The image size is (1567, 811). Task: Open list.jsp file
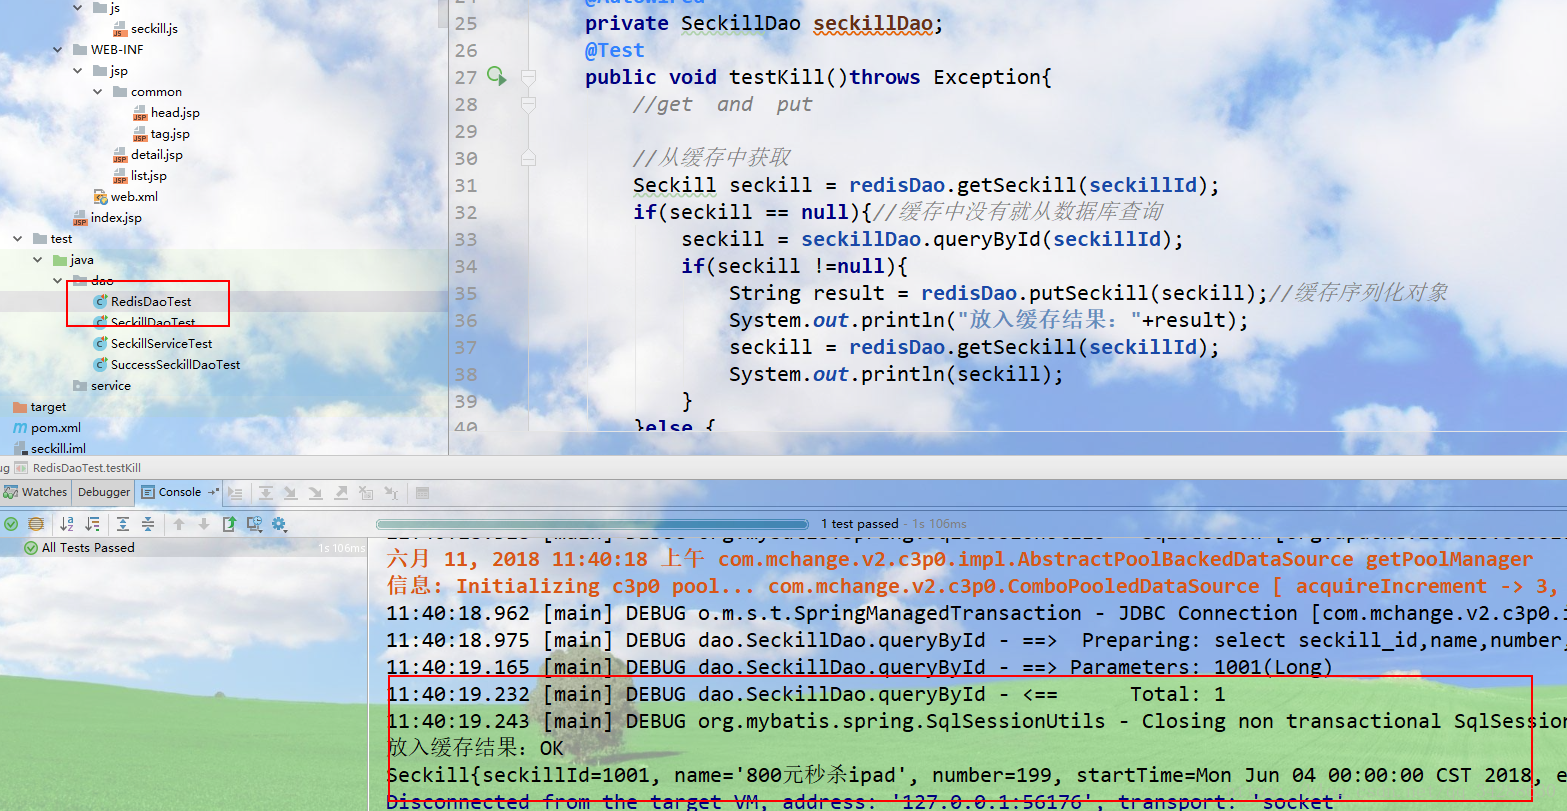click(140, 176)
